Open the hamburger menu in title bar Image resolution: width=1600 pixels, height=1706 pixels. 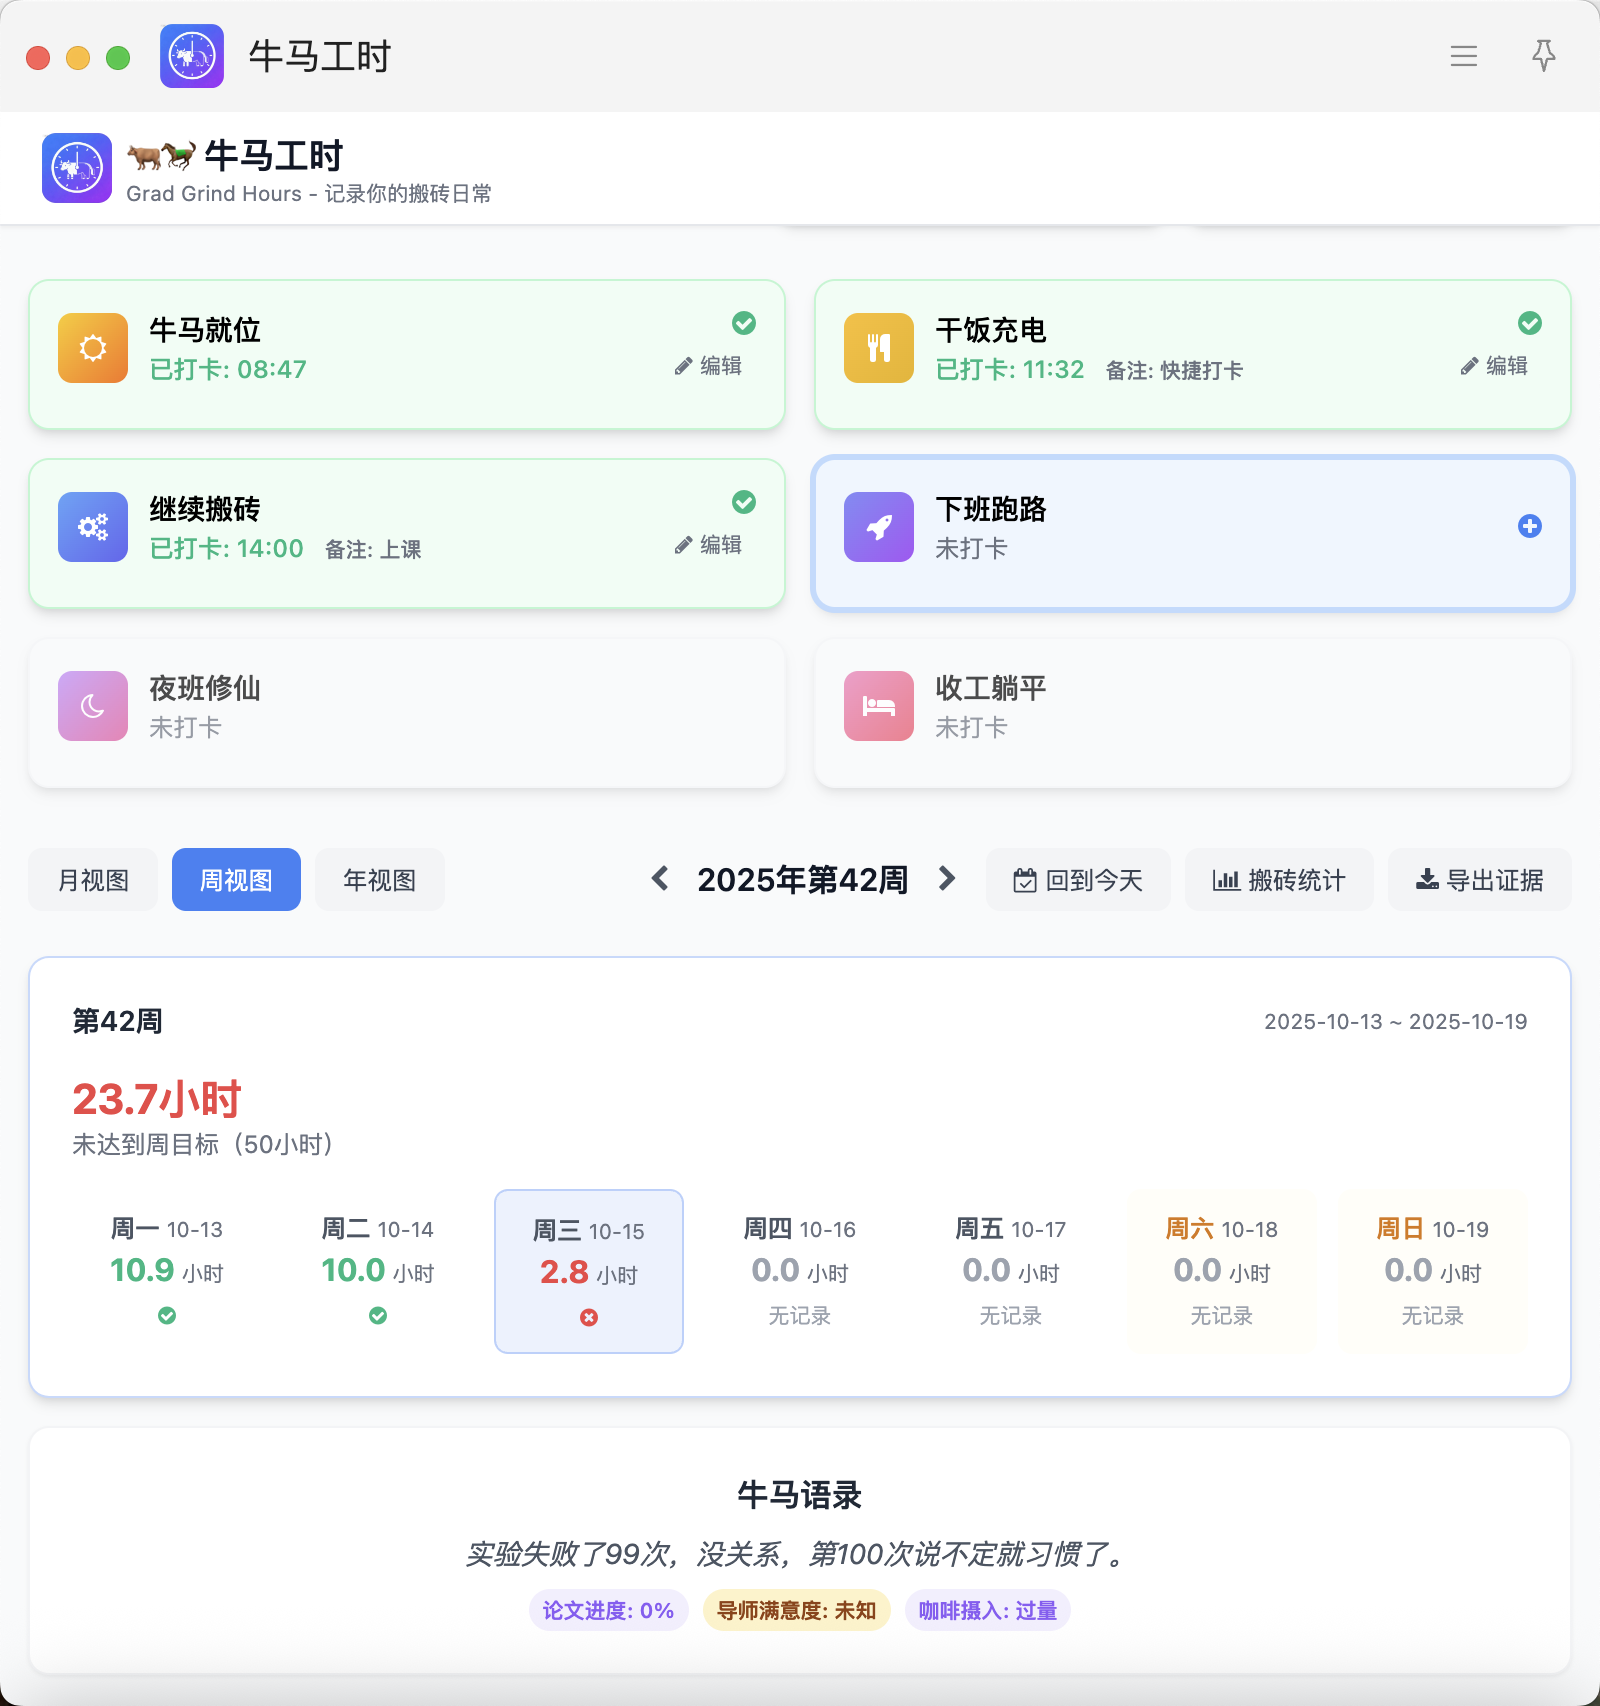point(1463,56)
